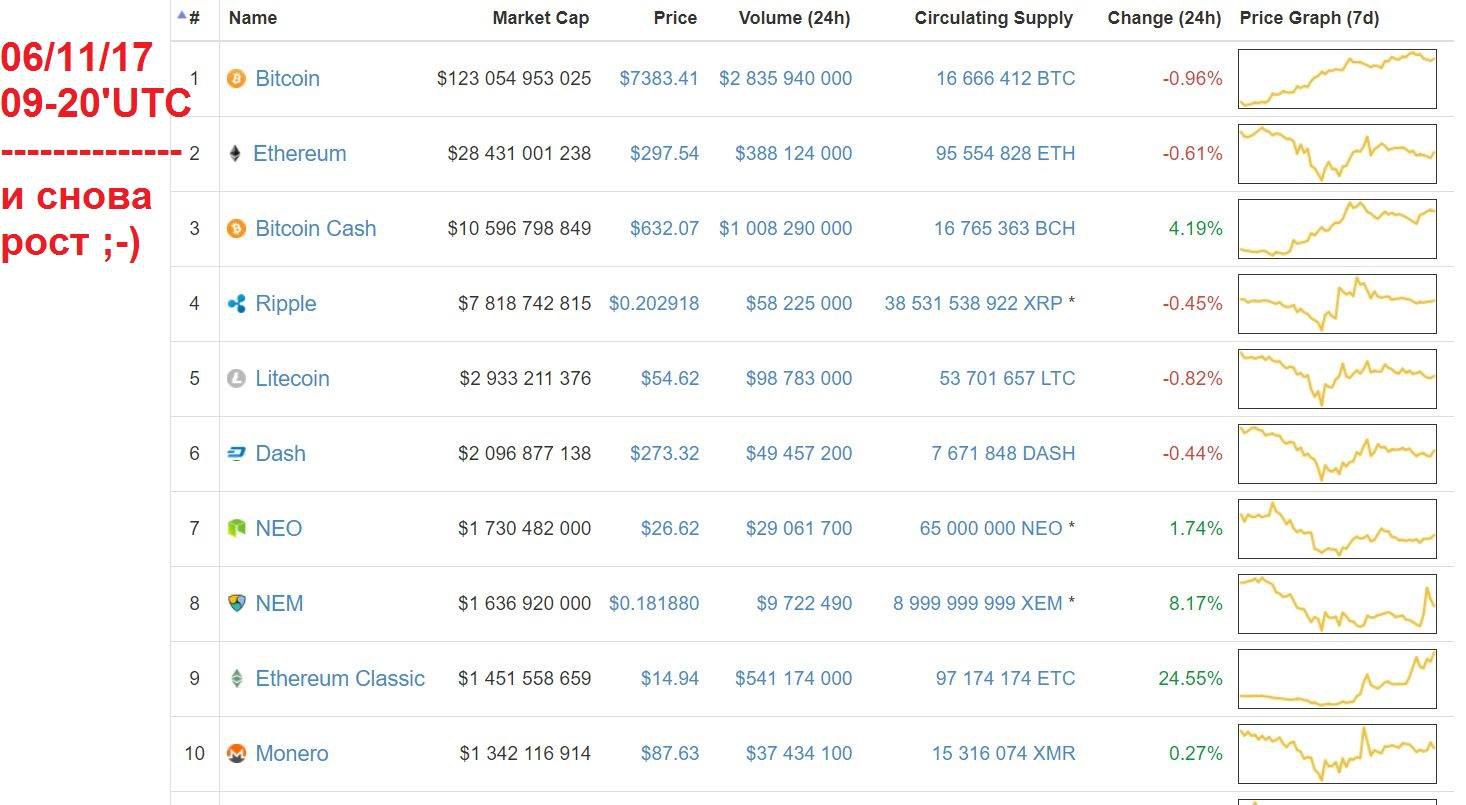Screen dimensions: 1466x805
Task: Click the Monero logo icon
Action: click(x=236, y=753)
